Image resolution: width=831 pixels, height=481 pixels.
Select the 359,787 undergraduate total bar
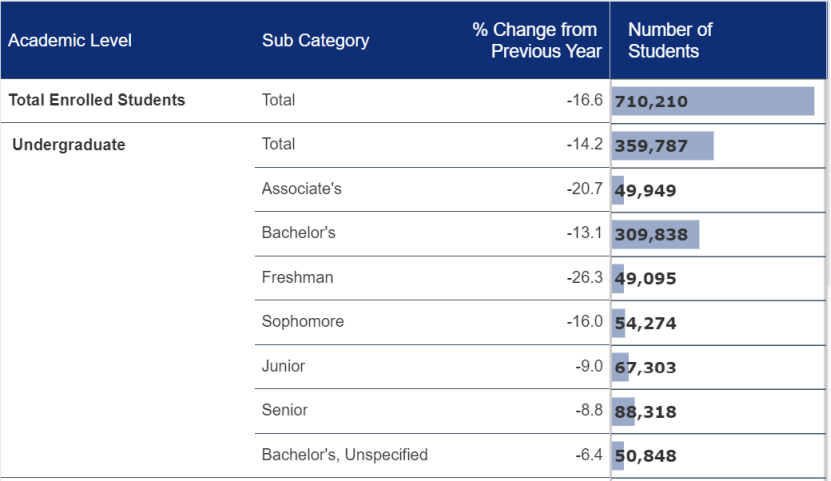[x=662, y=146]
